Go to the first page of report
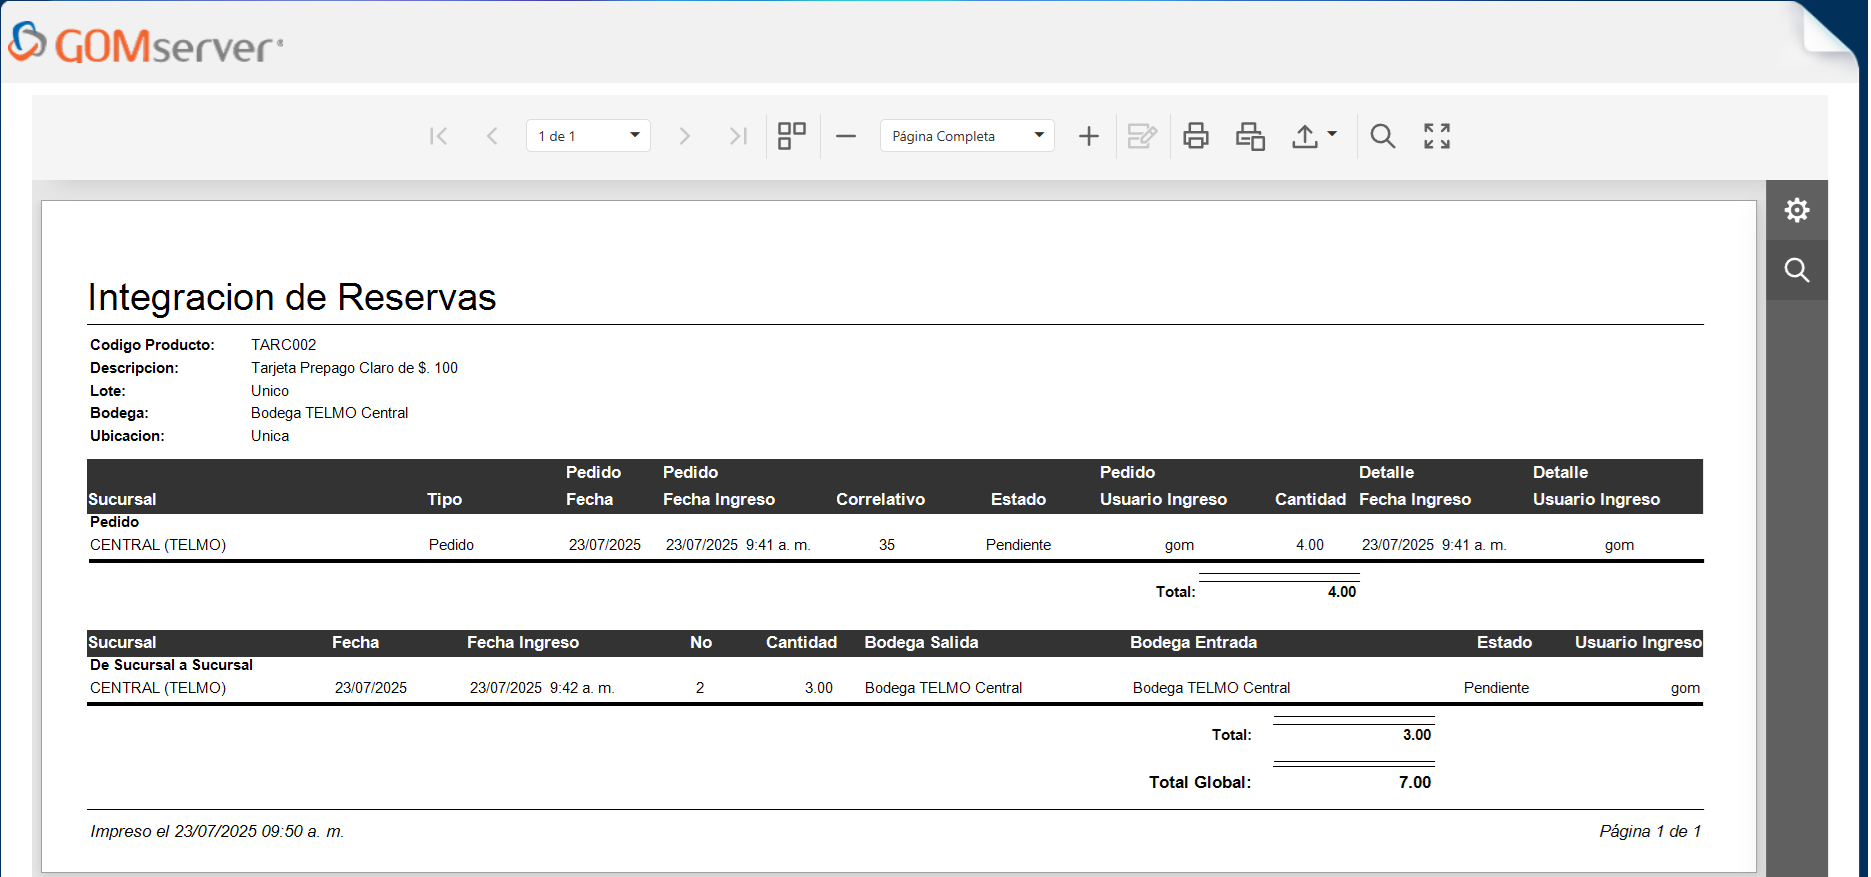The image size is (1871, 877). 438,136
